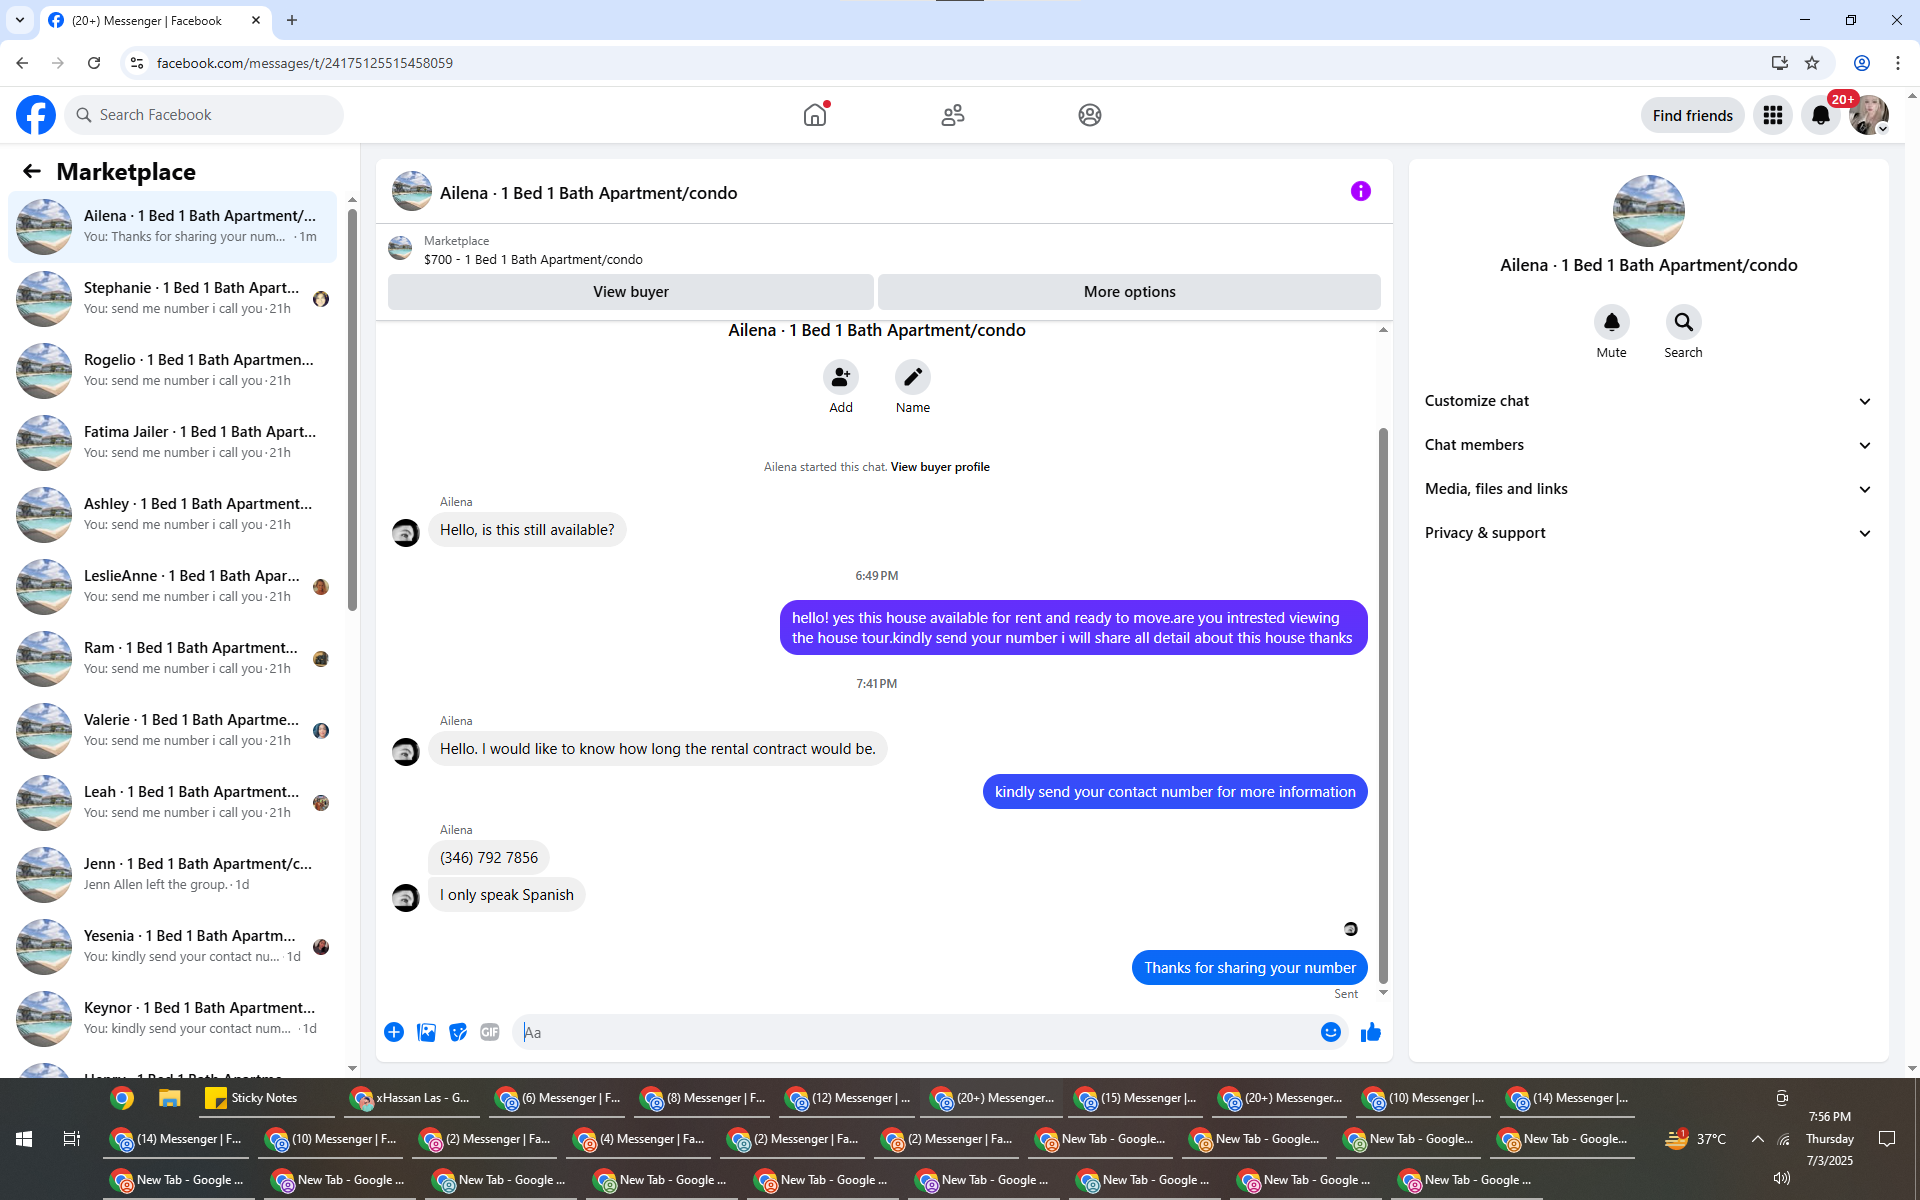
Task: Open more actions plus icon
Action: (394, 1032)
